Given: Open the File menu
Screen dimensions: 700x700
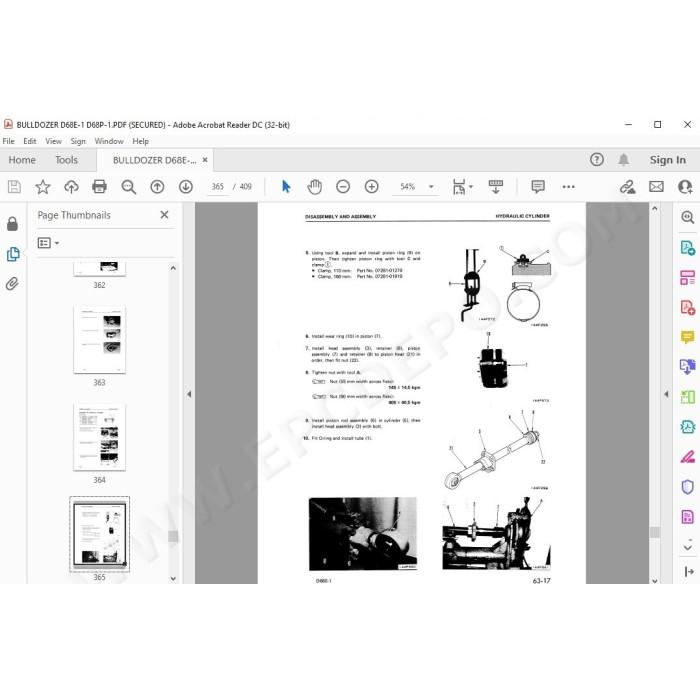Looking at the screenshot, I should click(8, 141).
